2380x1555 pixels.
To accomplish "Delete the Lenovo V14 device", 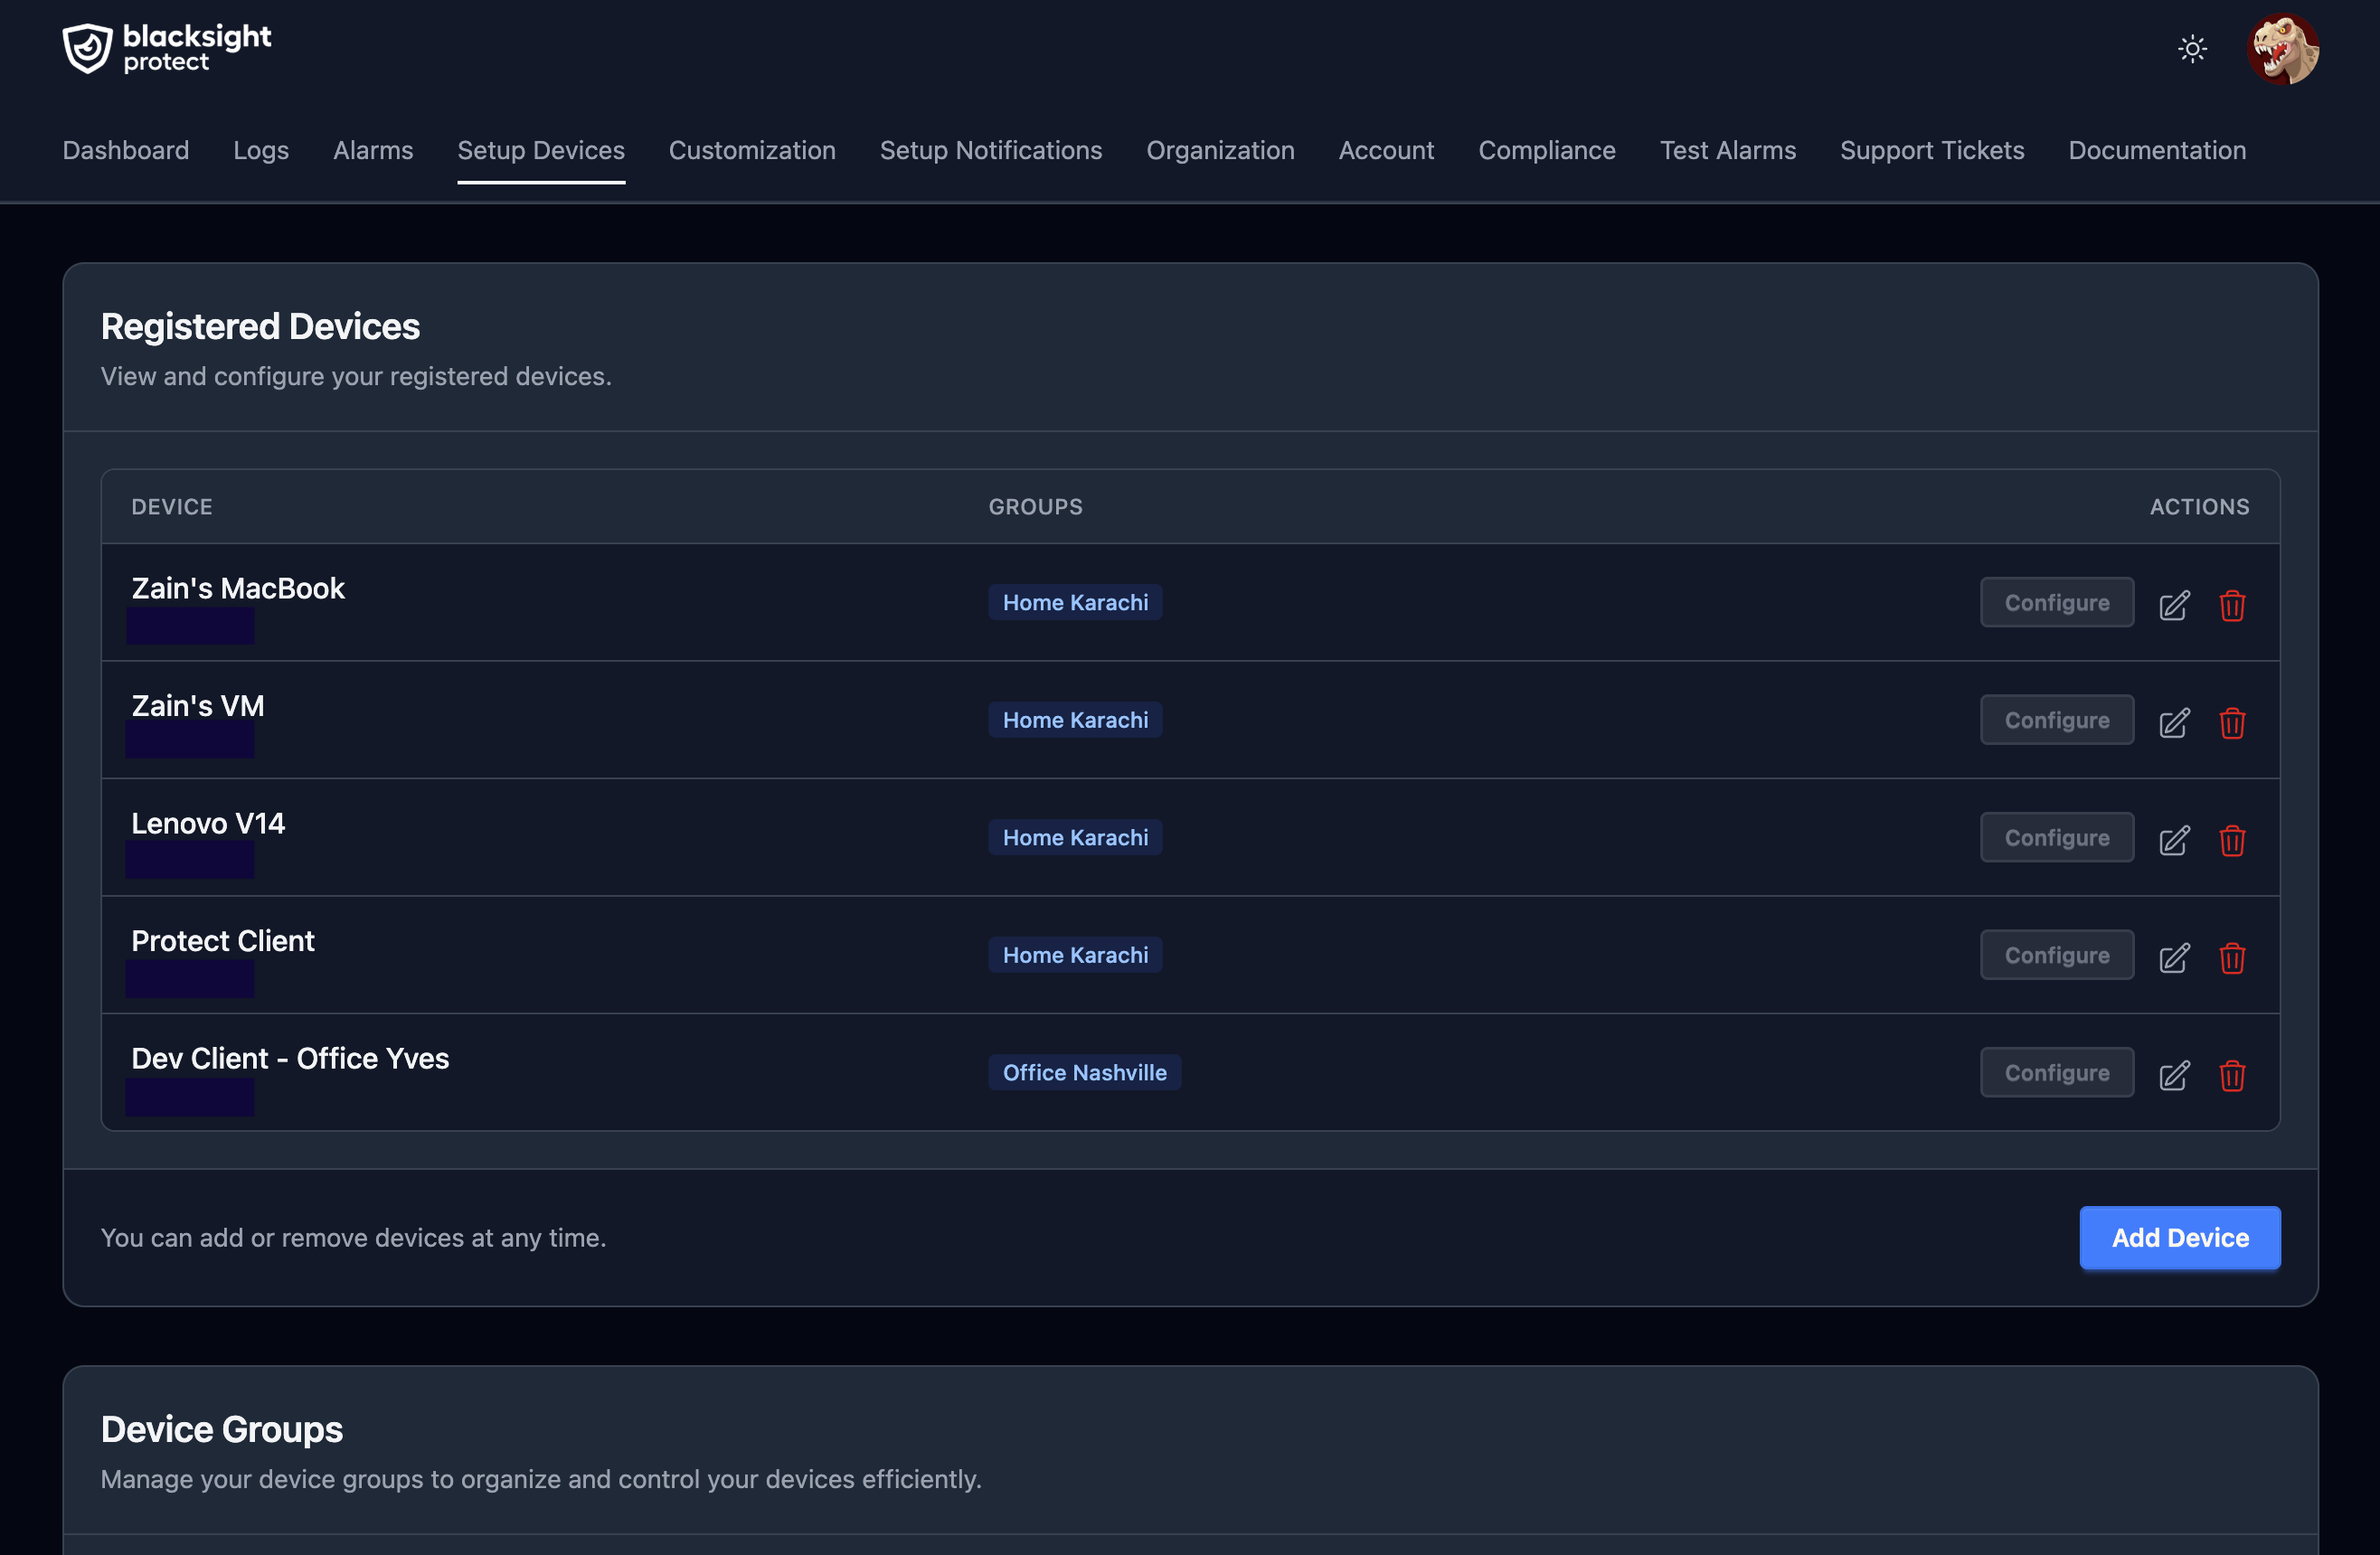I will pos(2233,840).
